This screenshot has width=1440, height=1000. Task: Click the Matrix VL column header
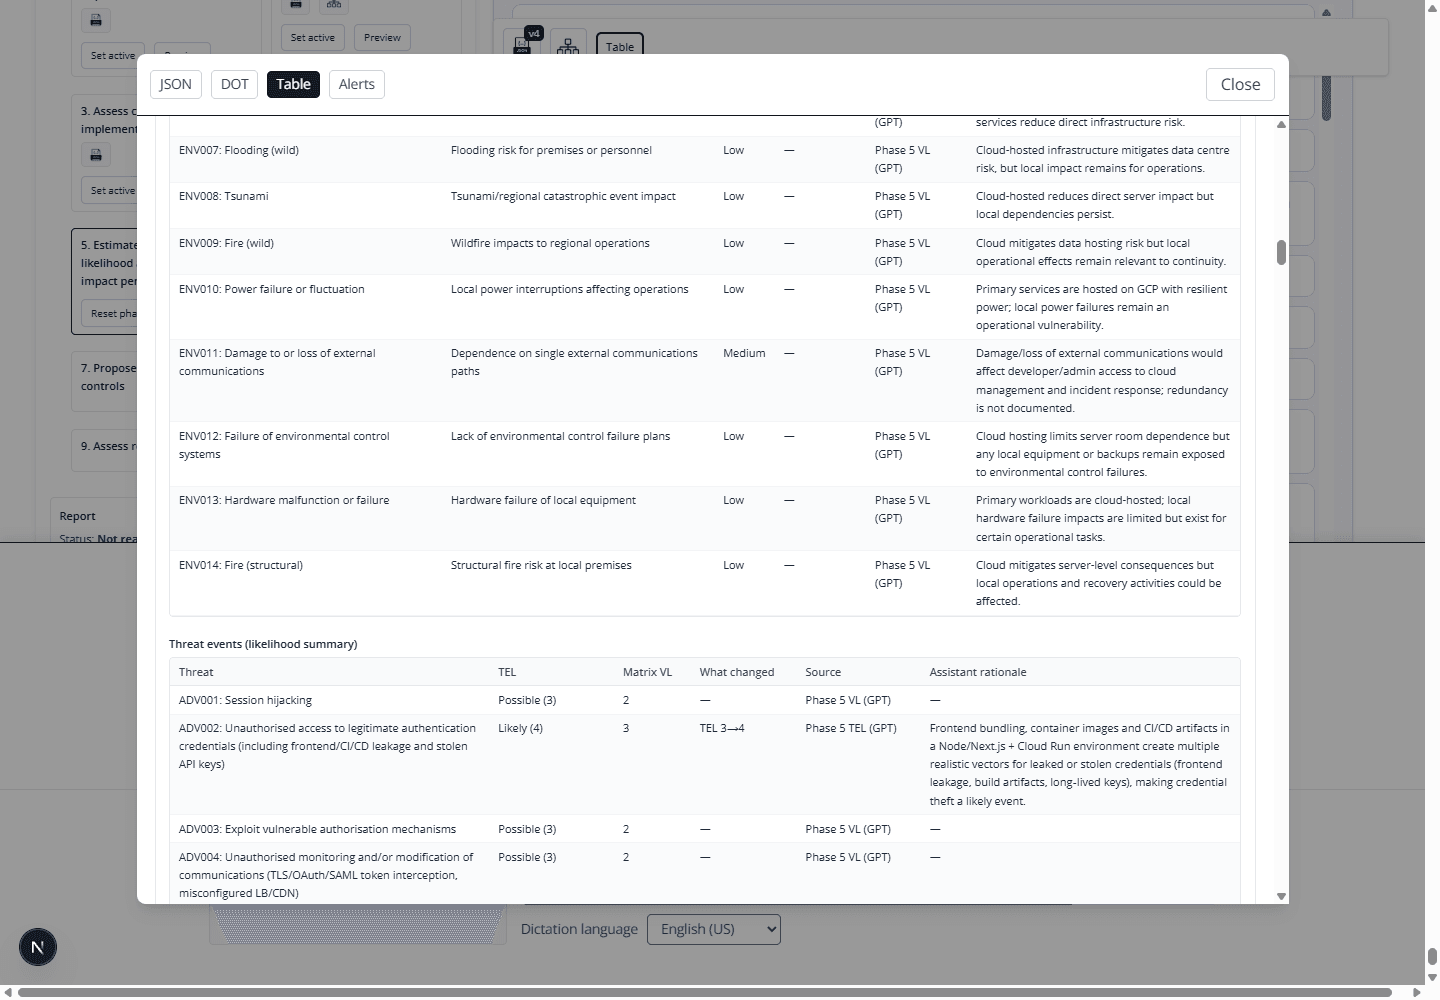pyautogui.click(x=647, y=672)
